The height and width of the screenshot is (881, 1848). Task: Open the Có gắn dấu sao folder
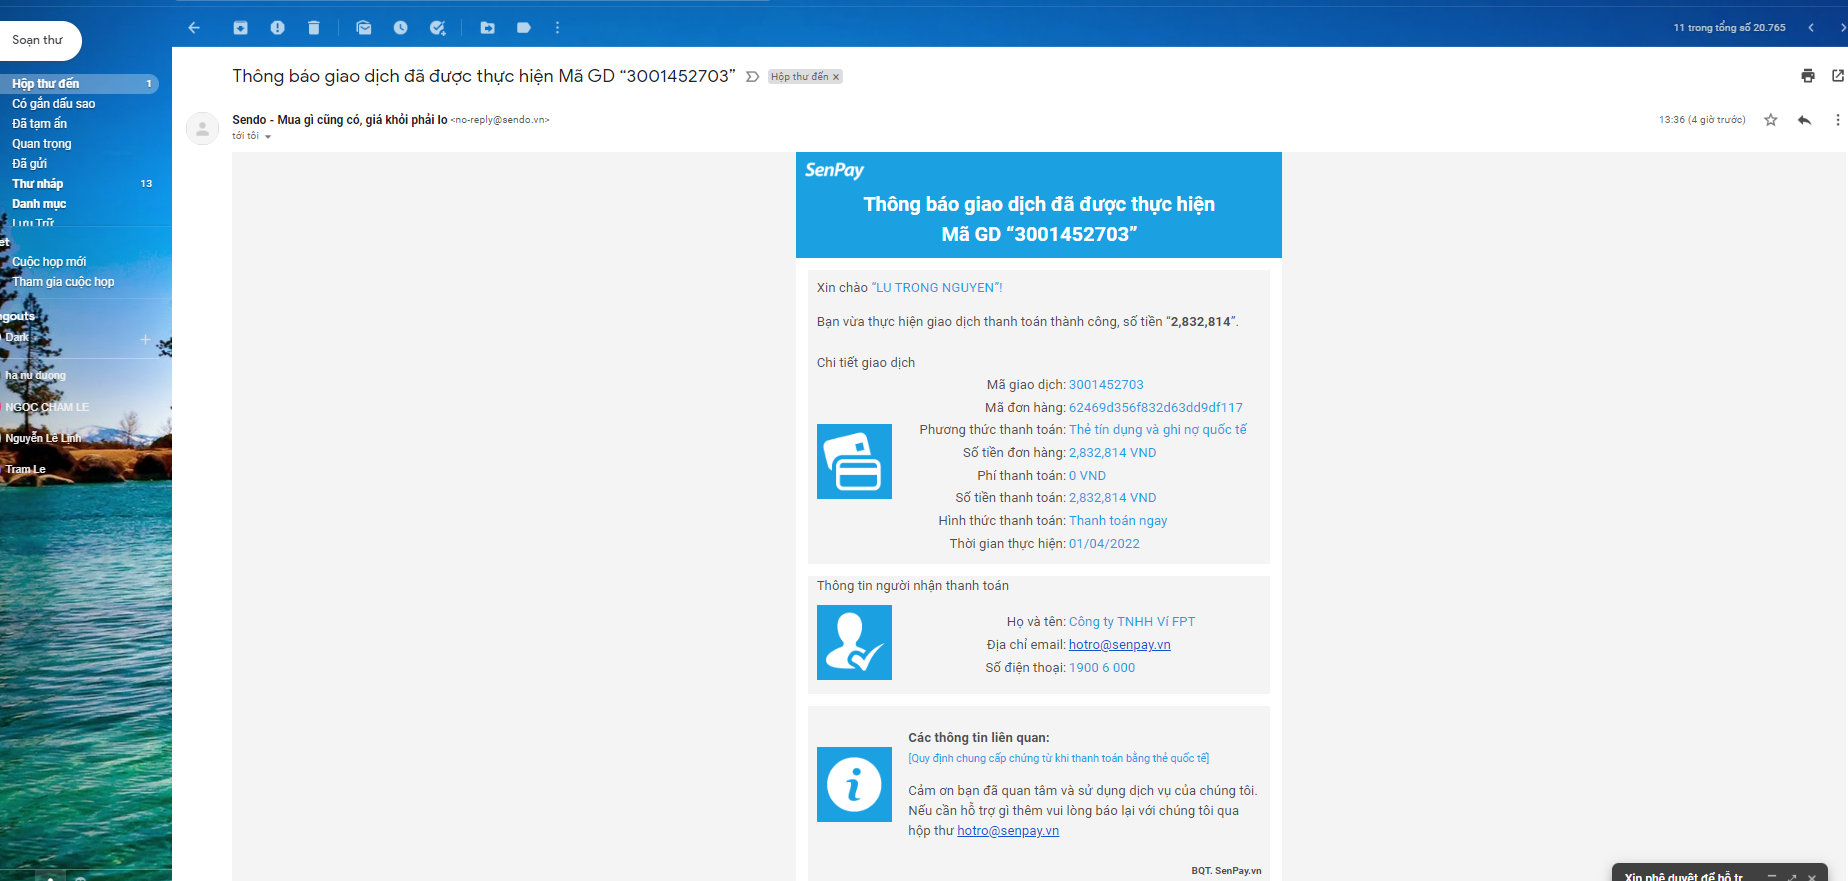pyautogui.click(x=54, y=104)
